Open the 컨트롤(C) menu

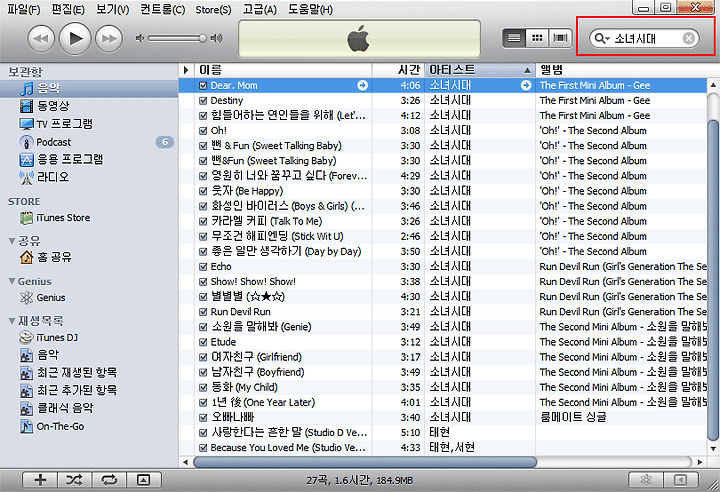click(x=163, y=9)
